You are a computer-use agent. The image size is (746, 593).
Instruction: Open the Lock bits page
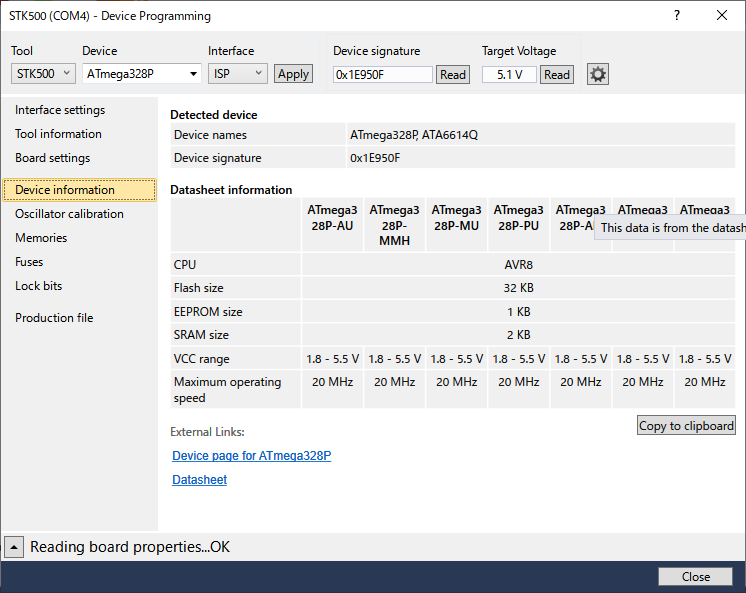click(x=39, y=286)
